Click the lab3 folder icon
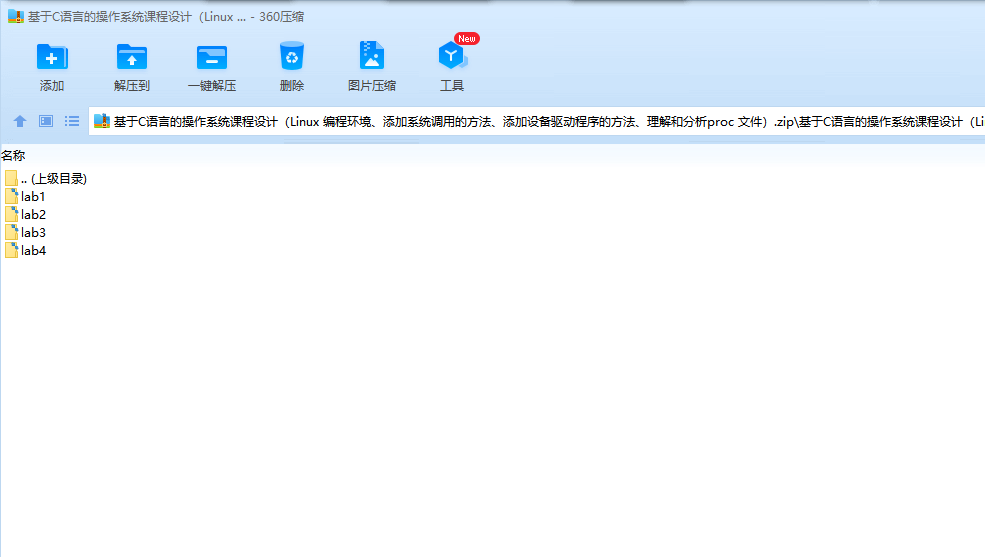 click(11, 233)
